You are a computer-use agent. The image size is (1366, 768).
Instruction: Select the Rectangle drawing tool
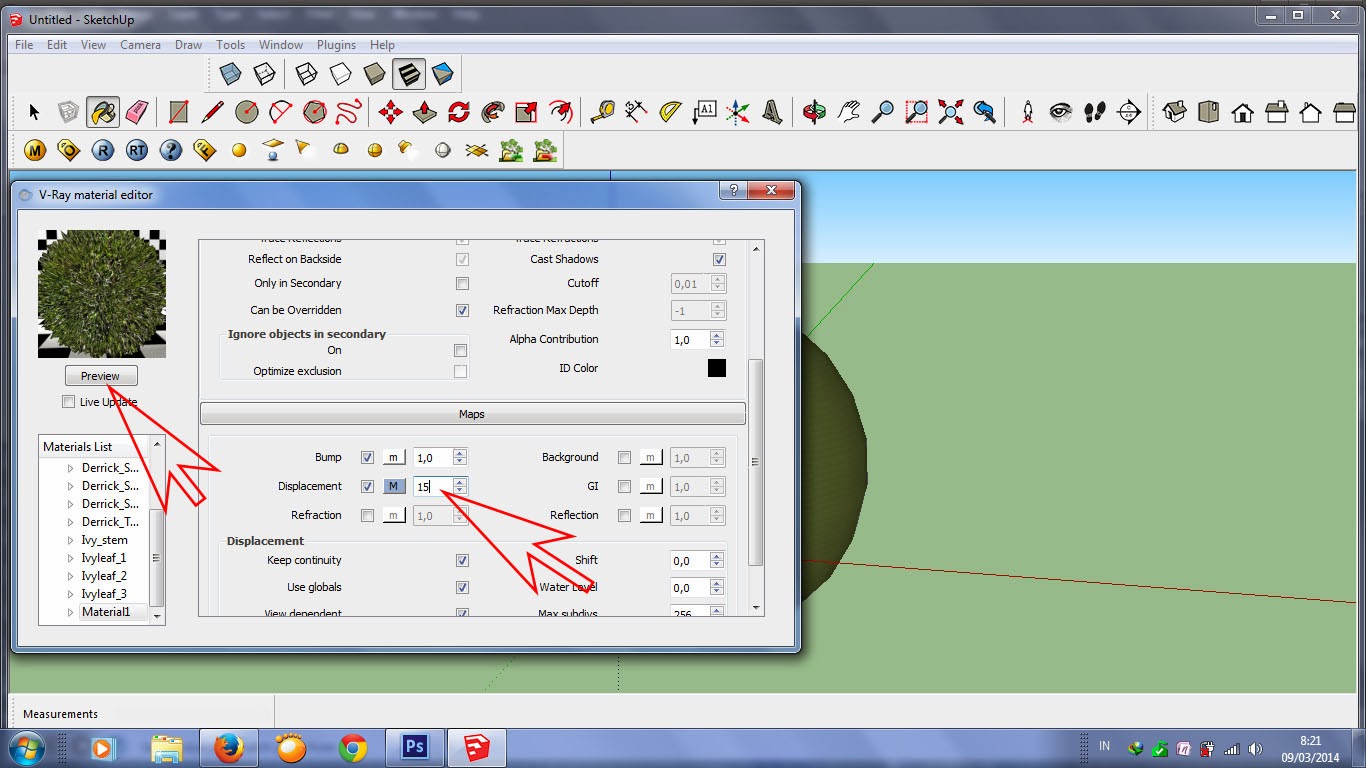[180, 112]
